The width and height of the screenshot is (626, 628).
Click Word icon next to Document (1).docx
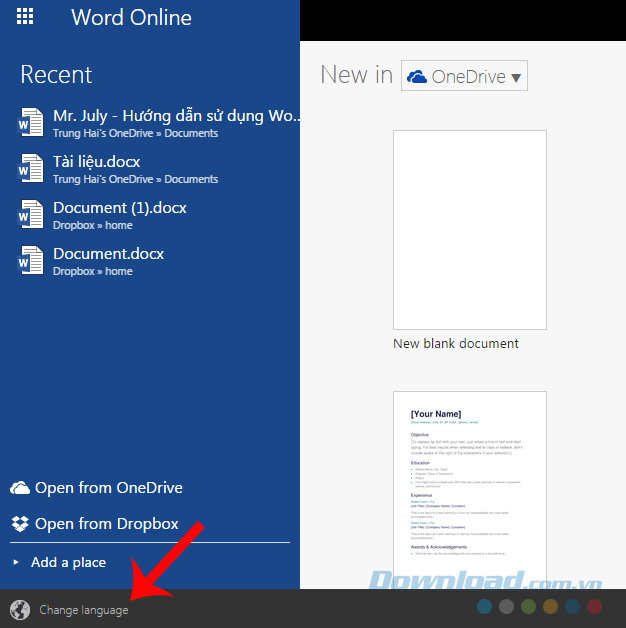coord(31,215)
